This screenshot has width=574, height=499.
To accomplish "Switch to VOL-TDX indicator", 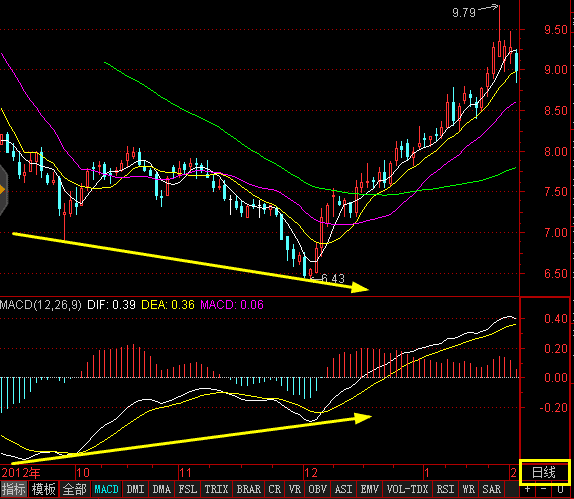I will 407,489.
